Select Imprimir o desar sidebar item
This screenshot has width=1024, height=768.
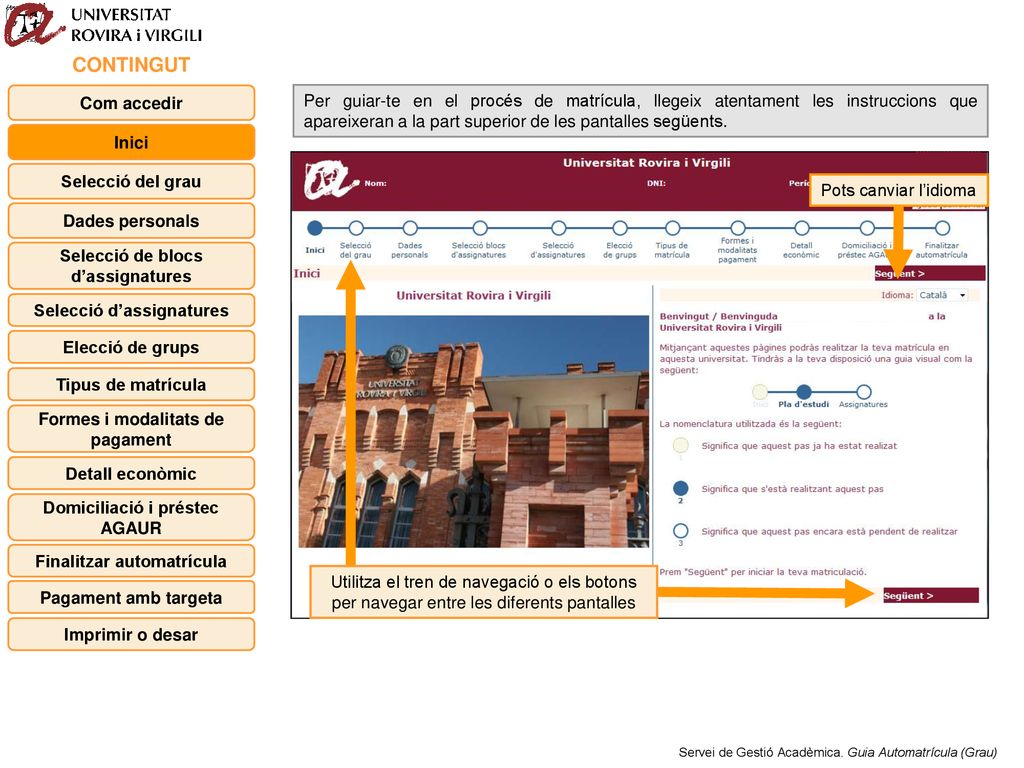(x=131, y=634)
